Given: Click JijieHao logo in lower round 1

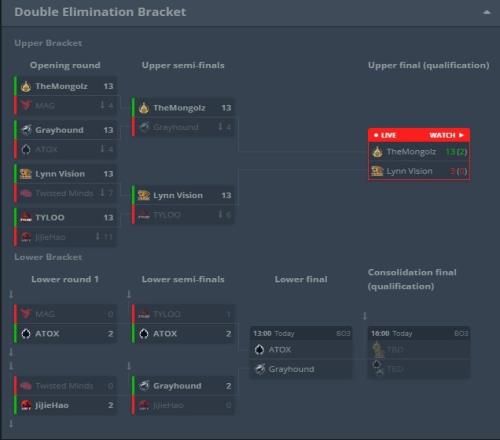Looking at the screenshot, I should (26, 405).
